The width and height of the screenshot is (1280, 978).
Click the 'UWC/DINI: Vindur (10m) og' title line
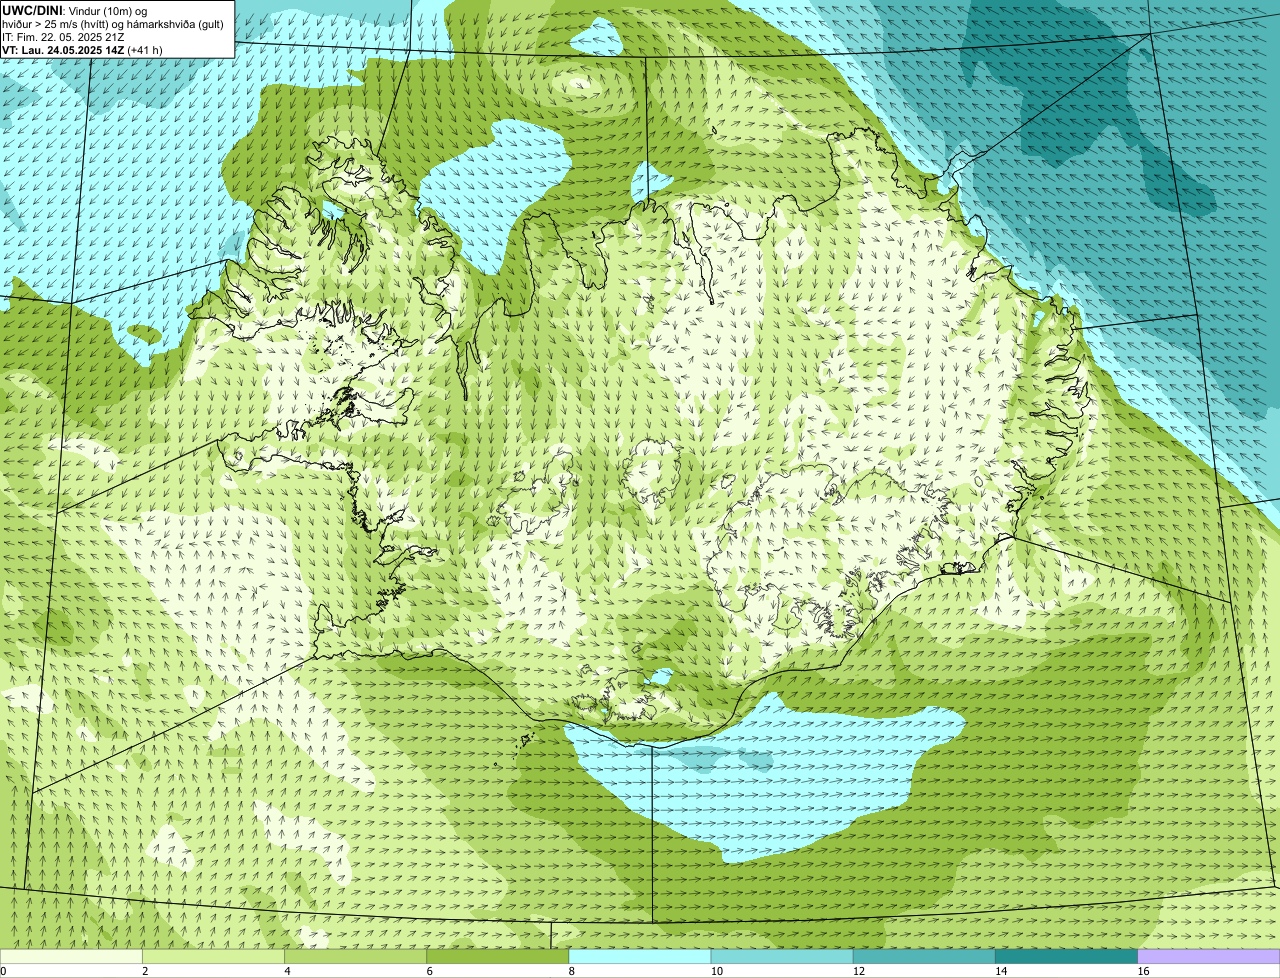(x=74, y=10)
